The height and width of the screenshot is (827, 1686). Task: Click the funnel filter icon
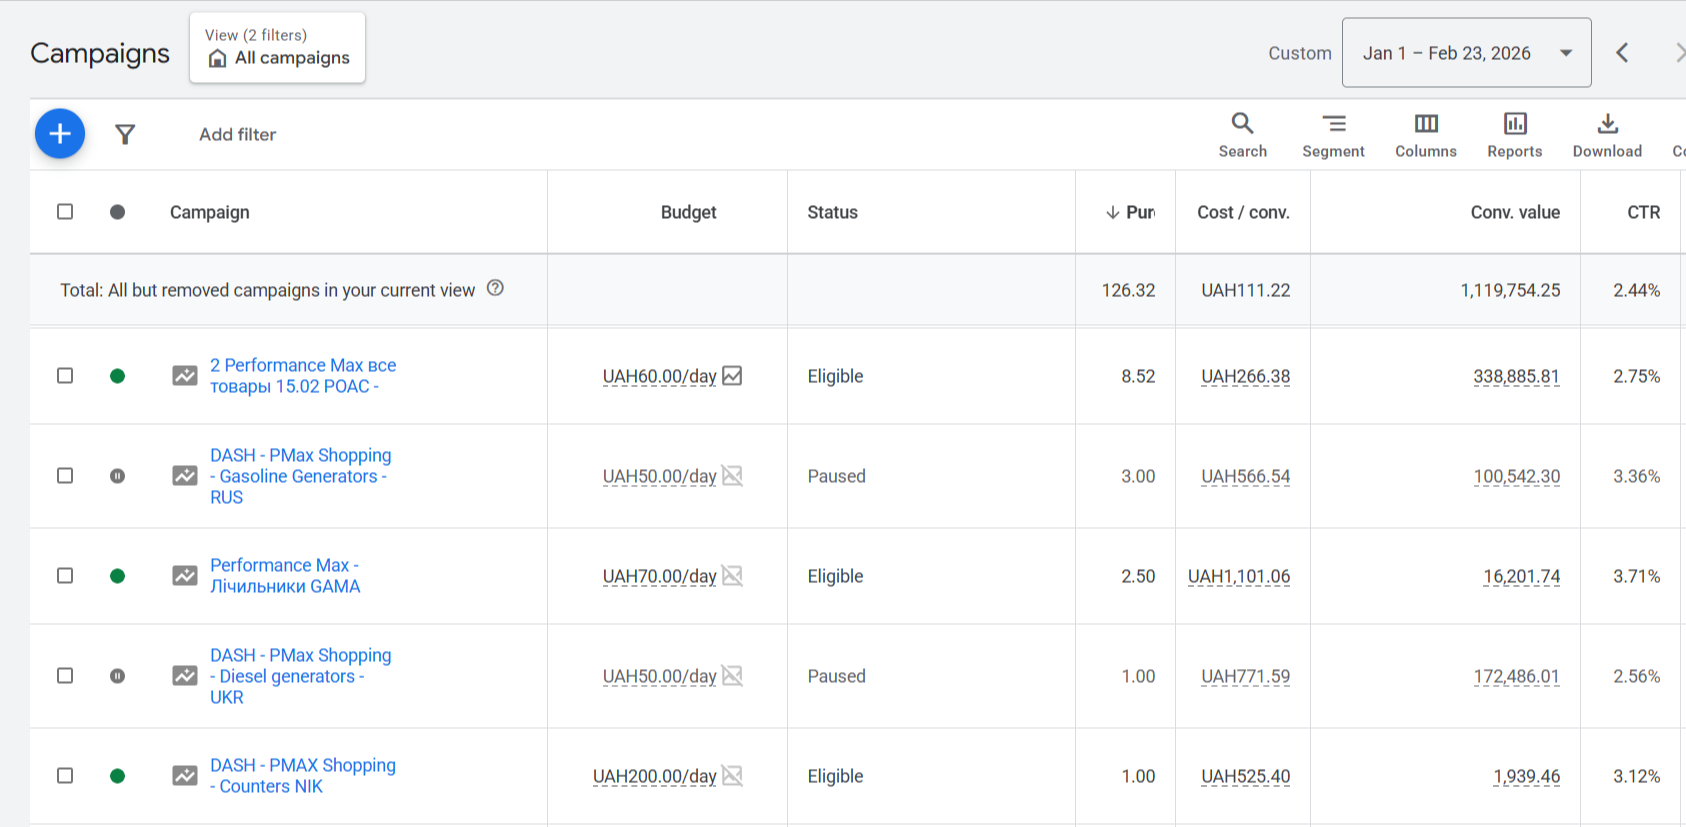125,134
